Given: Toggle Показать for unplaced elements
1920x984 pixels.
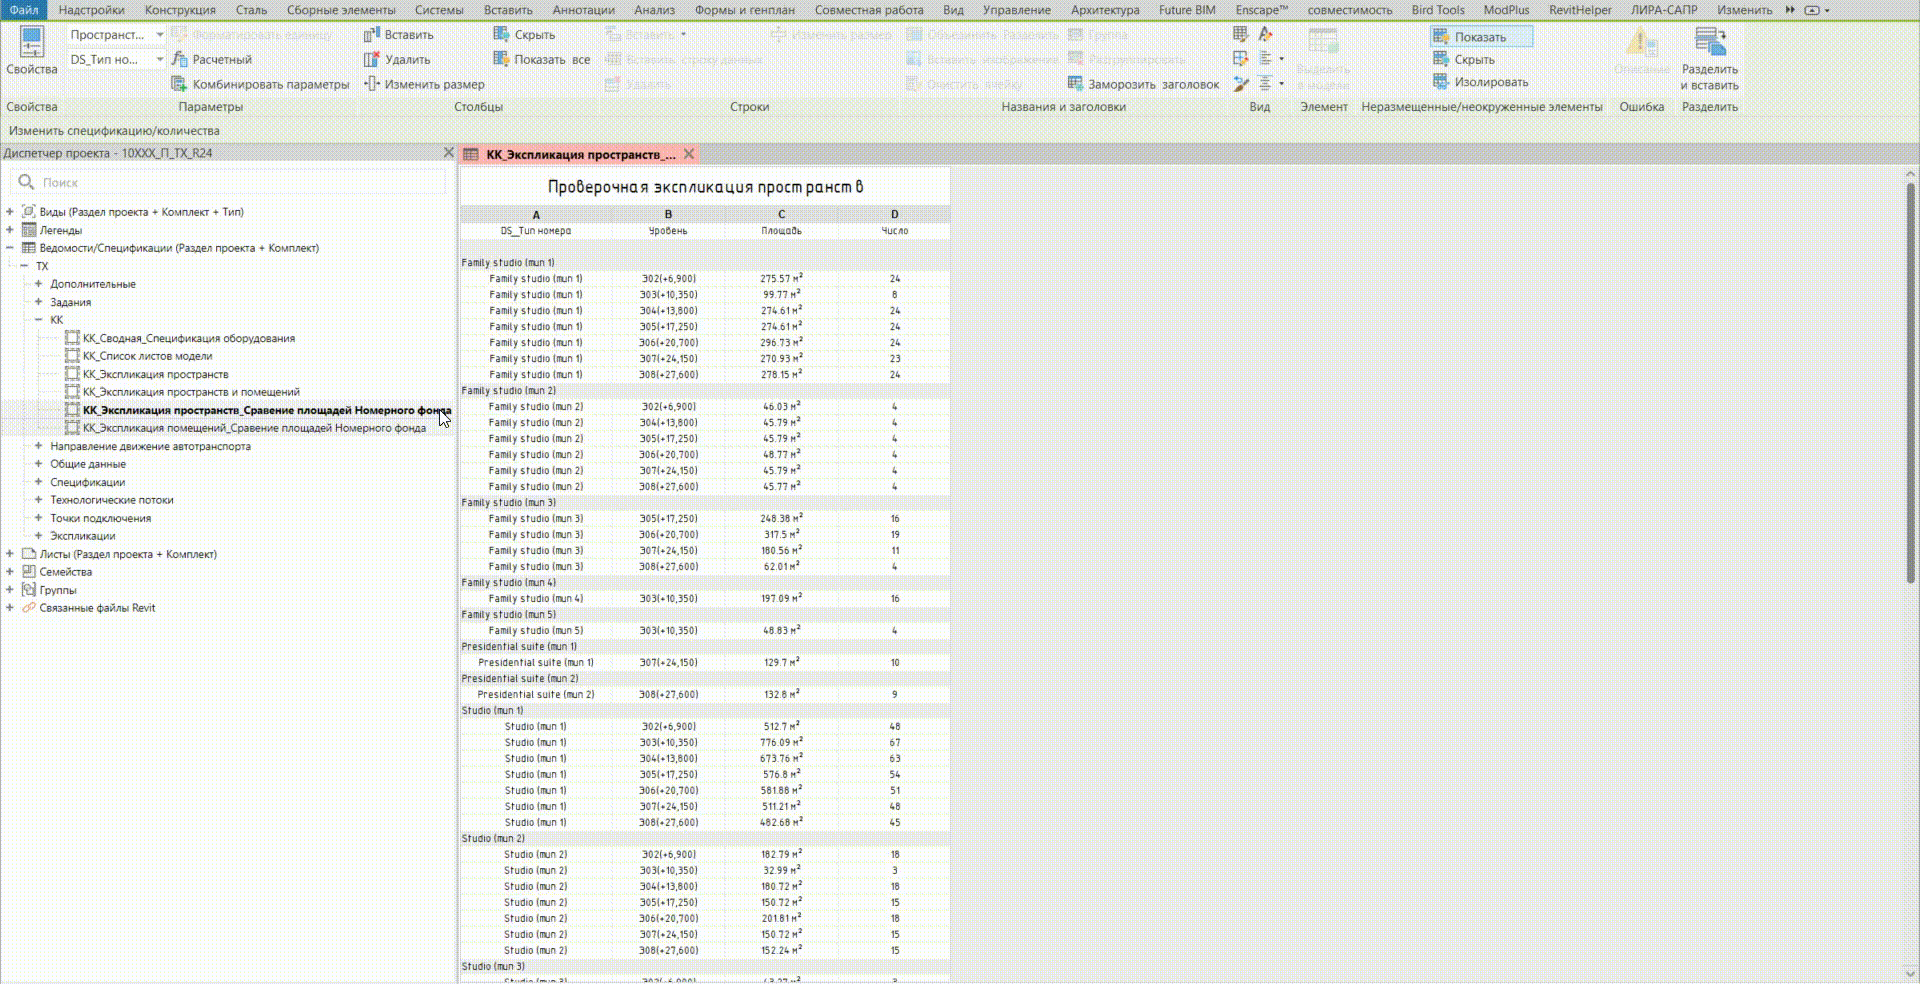Looking at the screenshot, I should click(1480, 37).
